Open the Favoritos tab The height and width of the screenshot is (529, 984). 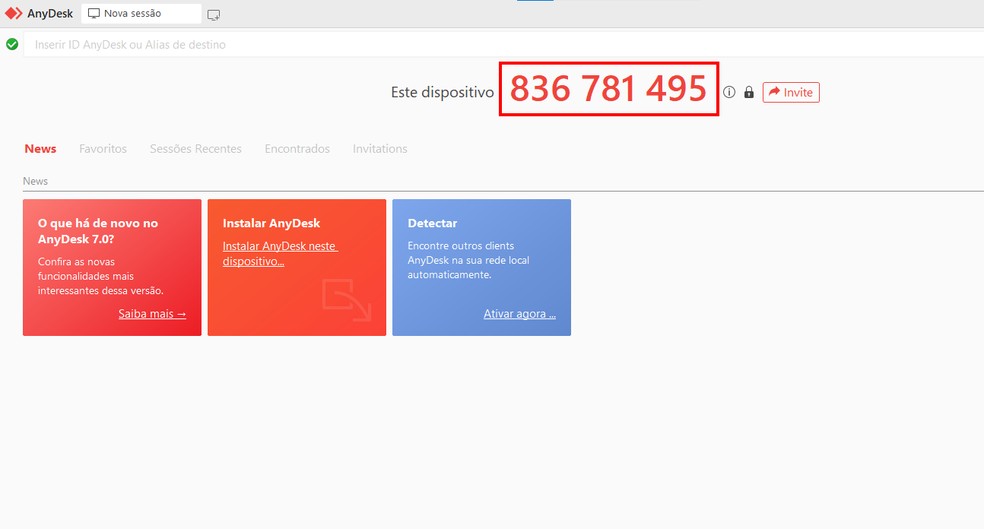click(x=103, y=149)
